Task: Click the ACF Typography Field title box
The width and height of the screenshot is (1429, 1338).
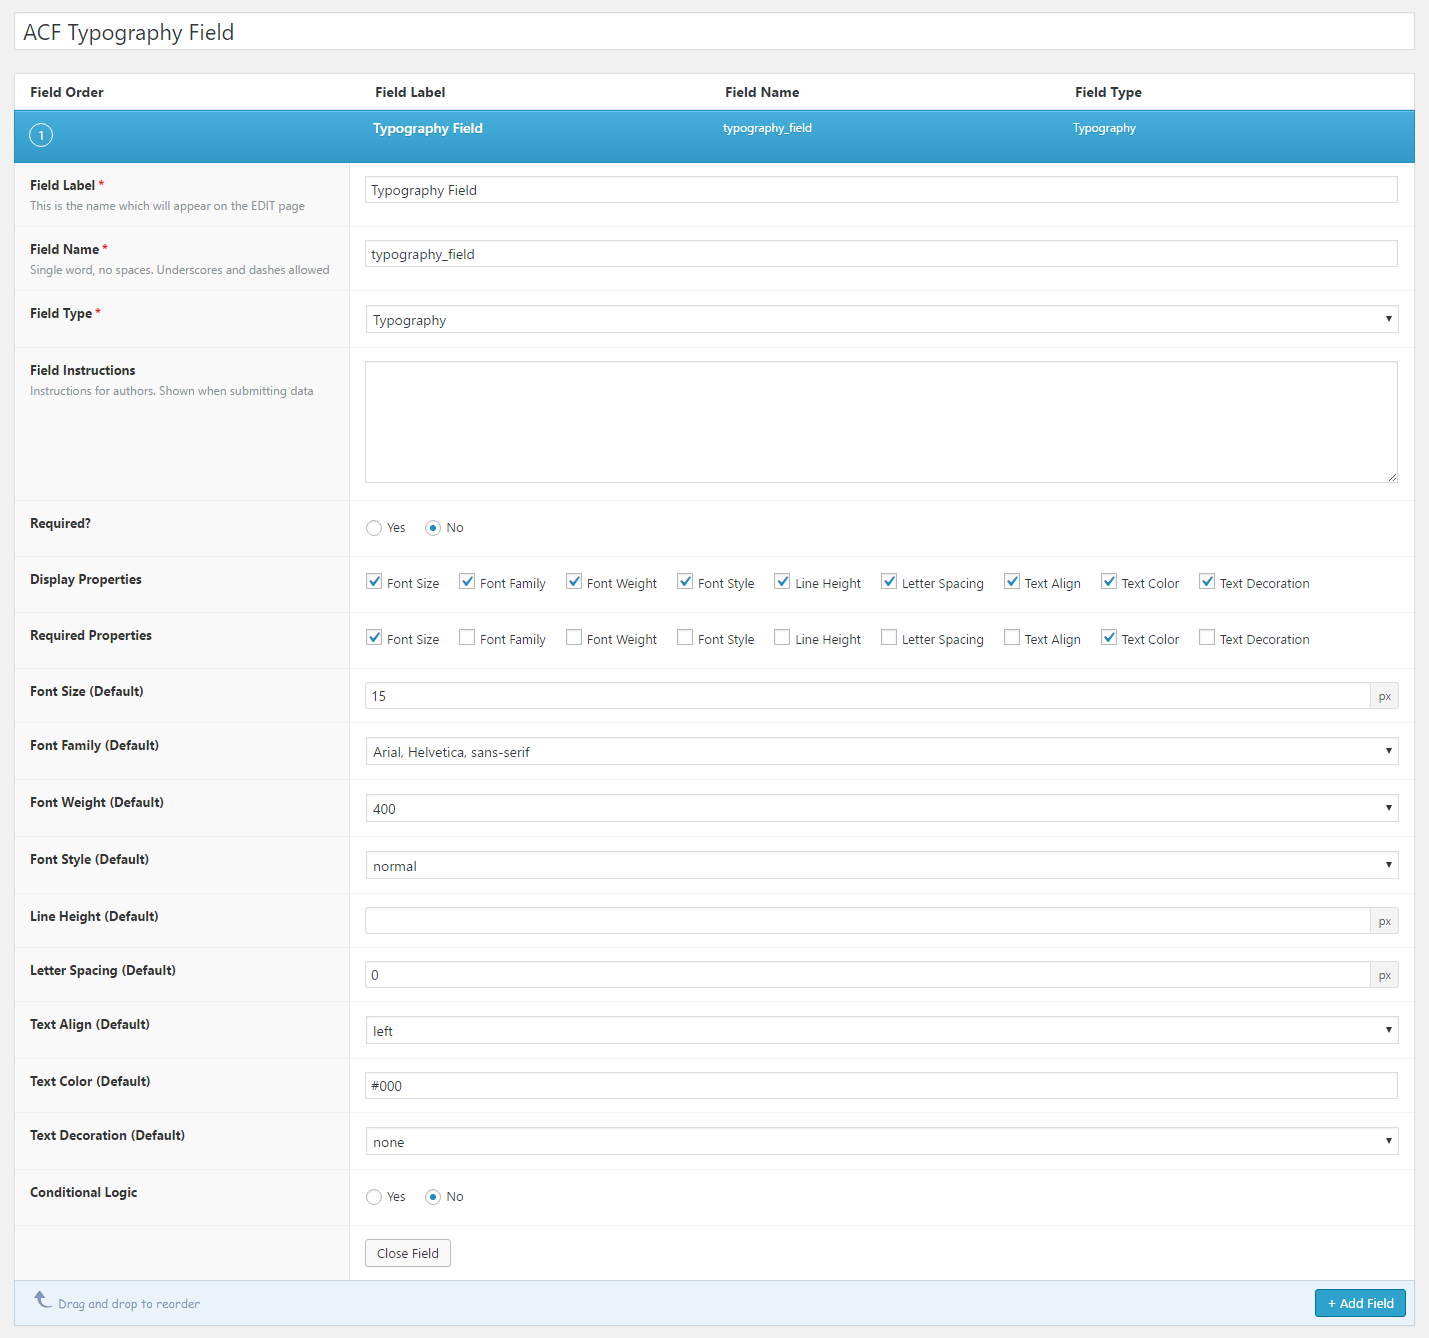Action: pyautogui.click(x=714, y=32)
